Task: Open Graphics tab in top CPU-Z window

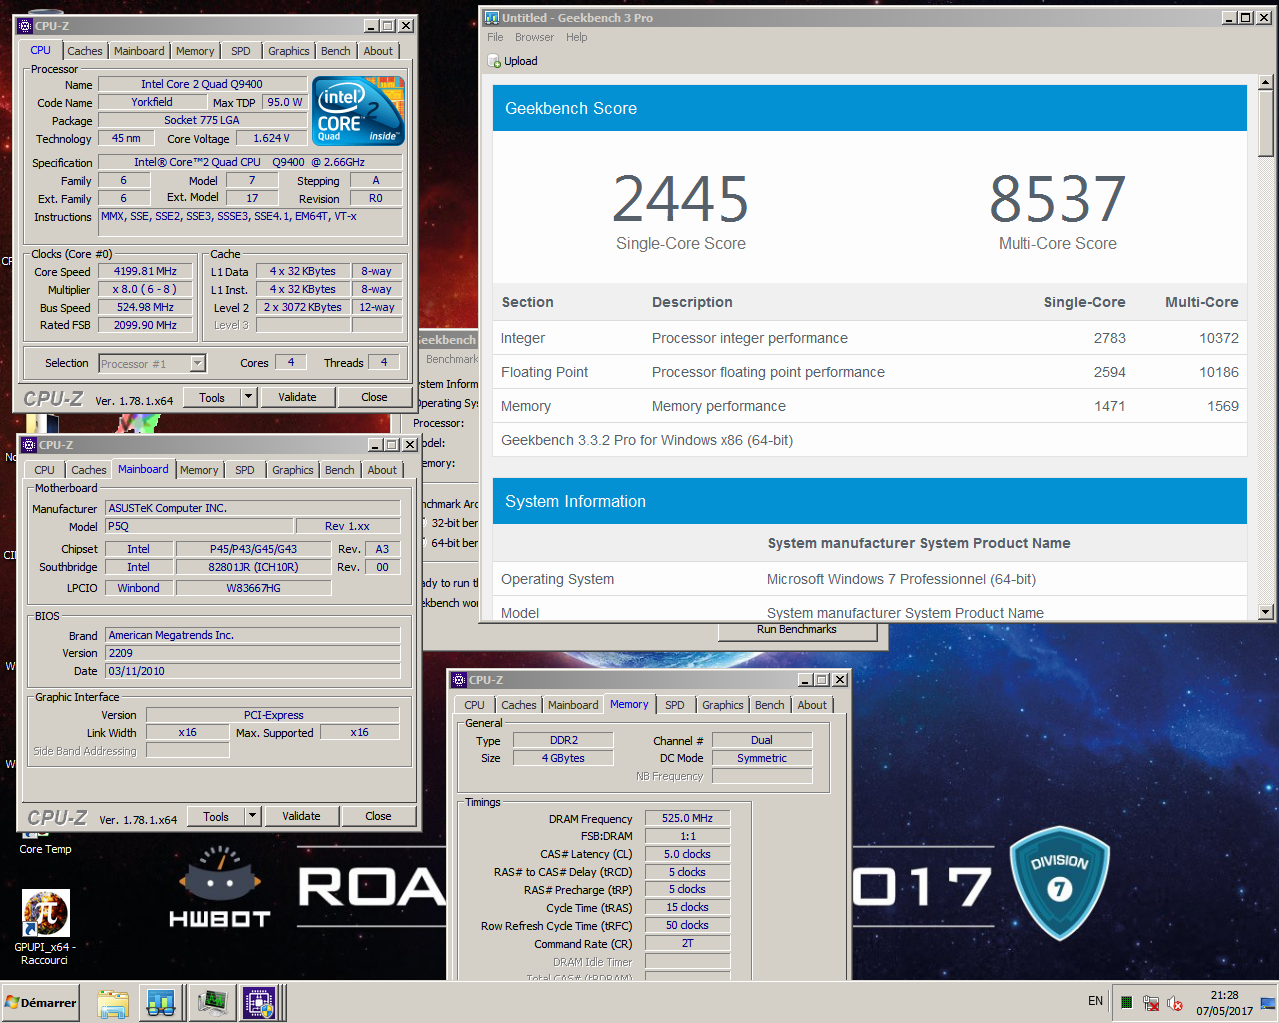Action: [289, 51]
